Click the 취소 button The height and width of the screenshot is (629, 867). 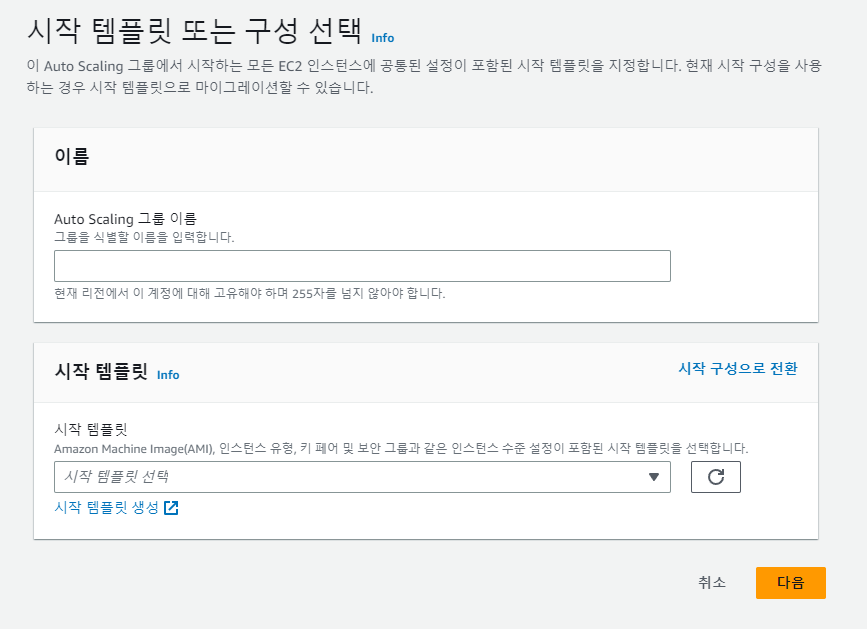[712, 583]
